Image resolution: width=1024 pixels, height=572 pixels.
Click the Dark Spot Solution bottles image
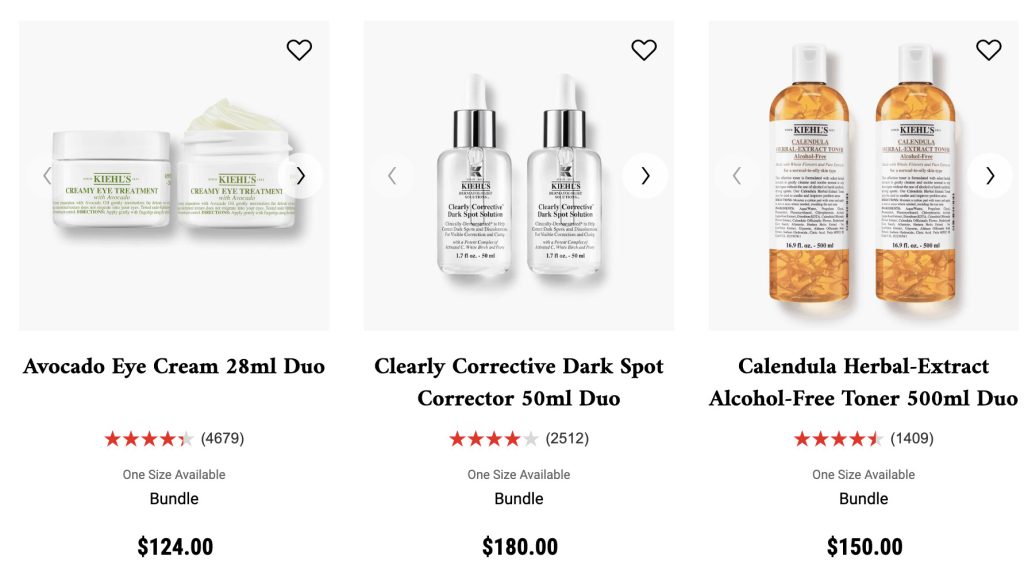point(519,175)
